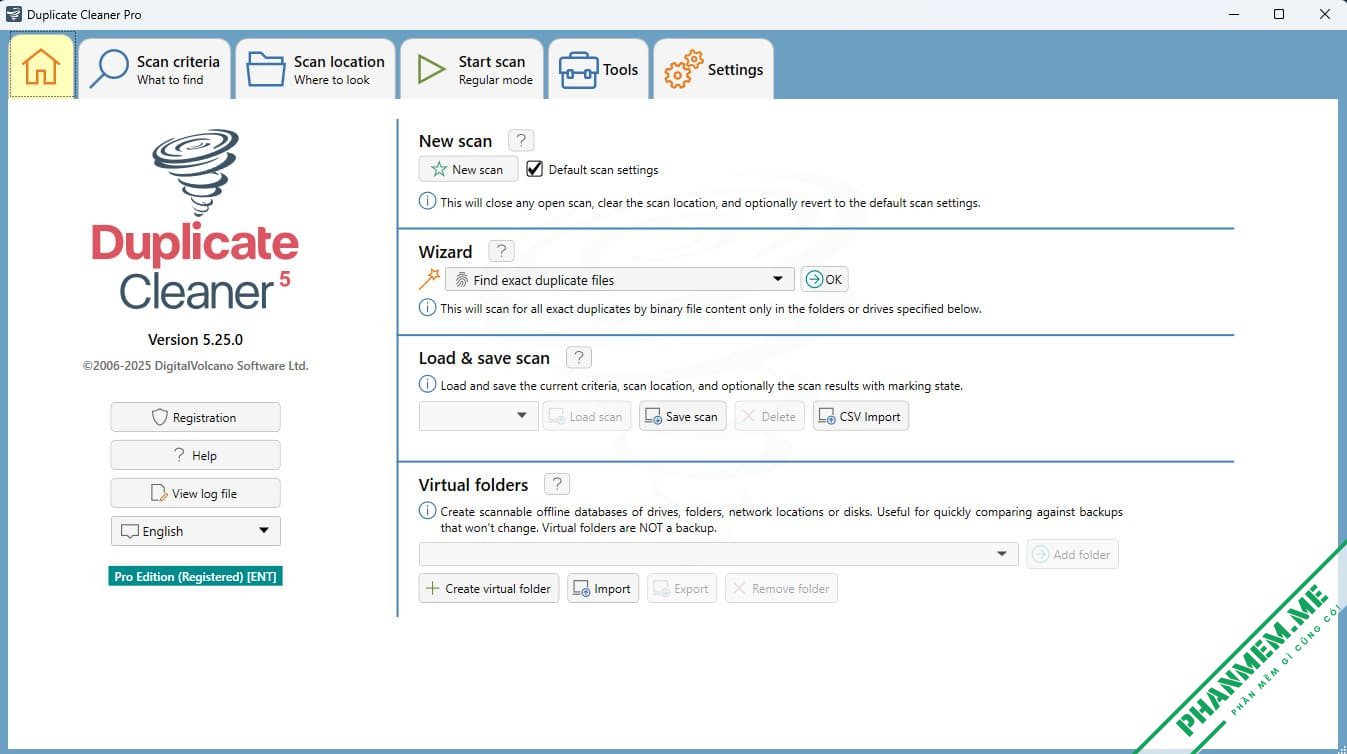Click the Version 5.25.0 text
The height and width of the screenshot is (754, 1347).
point(196,339)
